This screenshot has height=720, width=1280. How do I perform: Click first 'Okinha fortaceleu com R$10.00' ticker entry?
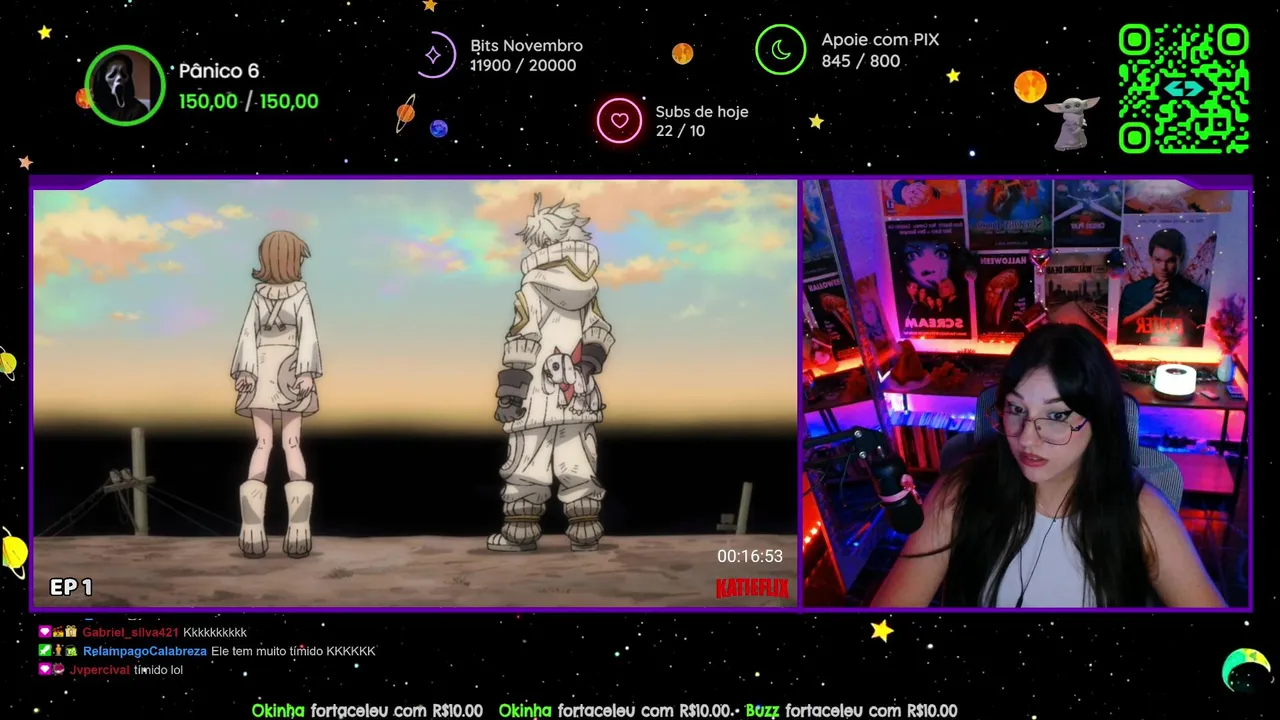coord(367,711)
